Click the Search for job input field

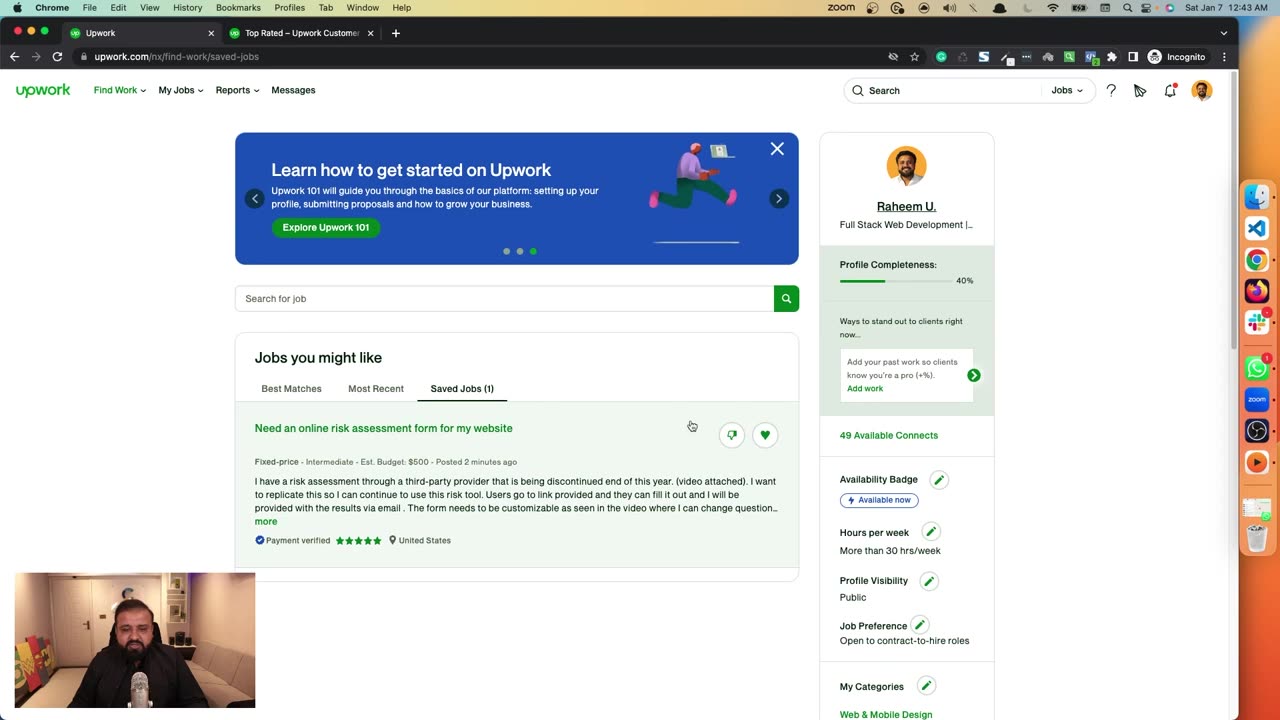click(504, 298)
